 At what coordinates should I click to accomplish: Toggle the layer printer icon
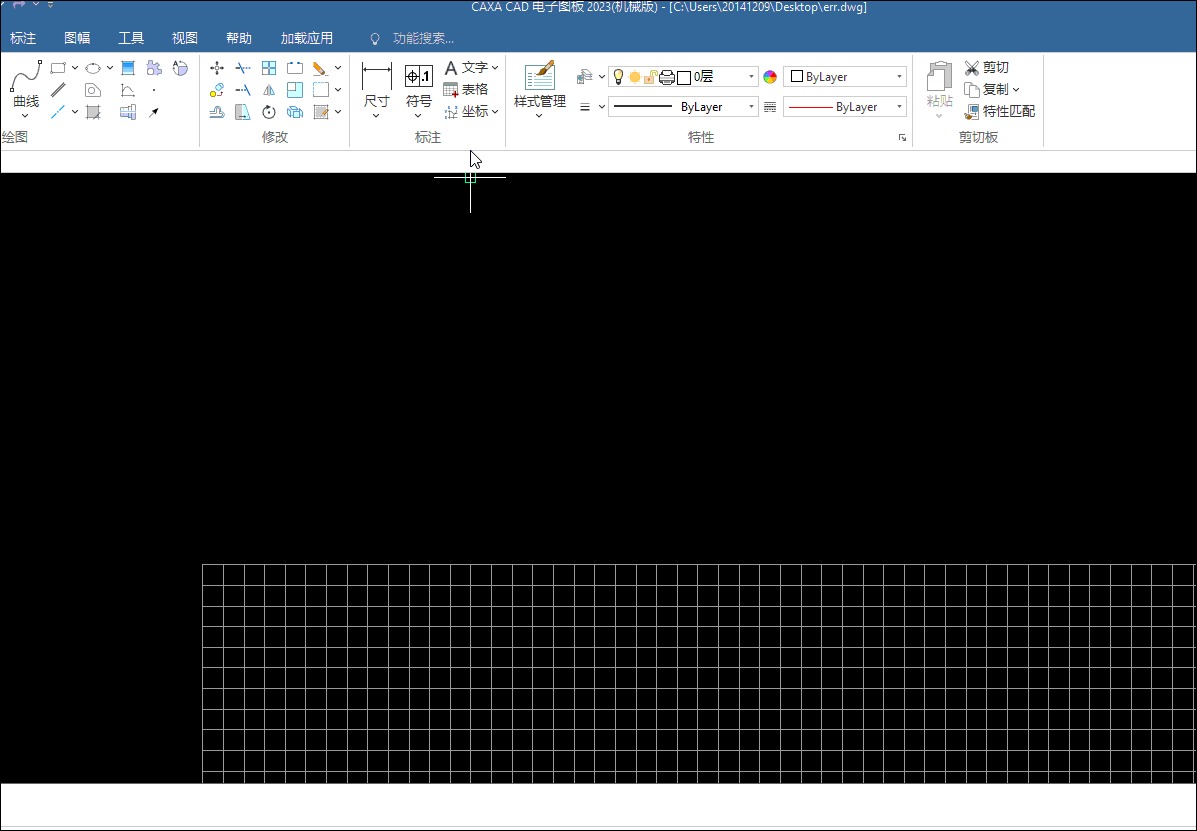coord(667,77)
